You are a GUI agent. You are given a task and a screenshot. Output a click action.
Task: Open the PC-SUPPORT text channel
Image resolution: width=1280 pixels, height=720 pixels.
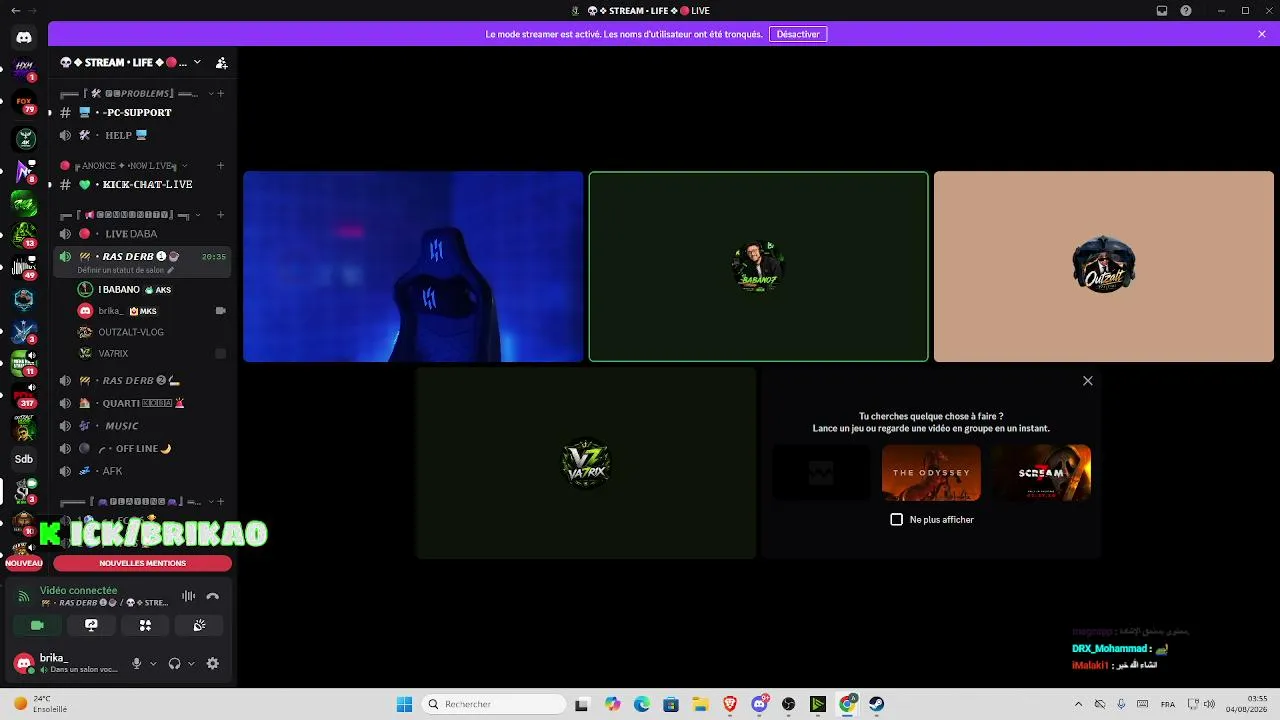click(x=142, y=112)
